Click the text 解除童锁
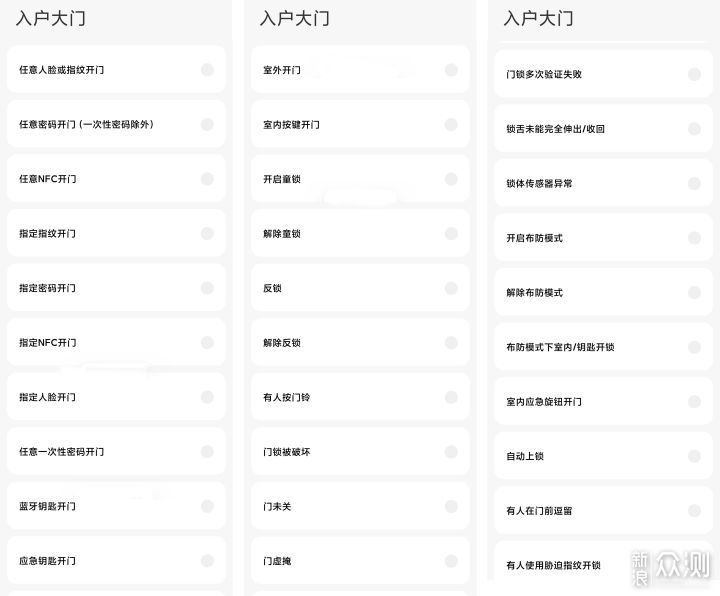The height and width of the screenshot is (596, 720). click(282, 233)
